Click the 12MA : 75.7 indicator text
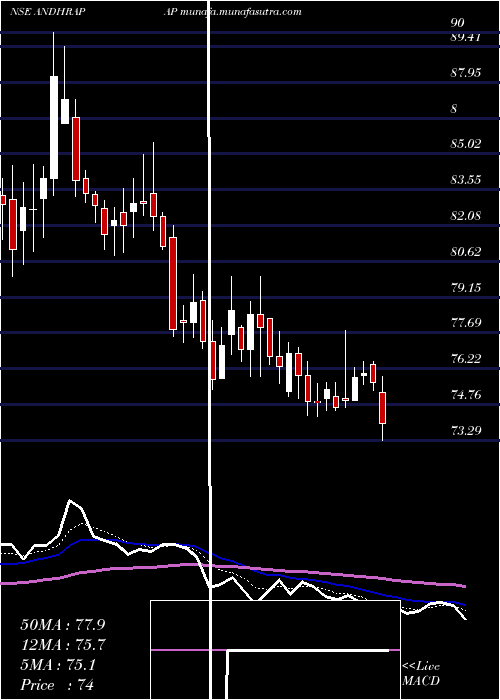Viewport: 500px width, 700px height. [64, 645]
